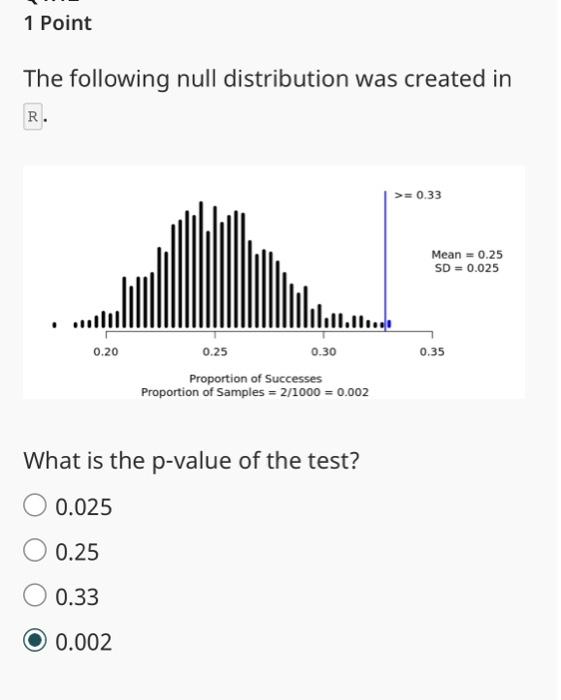Click the 'What is the p-value' question text

click(x=191, y=460)
